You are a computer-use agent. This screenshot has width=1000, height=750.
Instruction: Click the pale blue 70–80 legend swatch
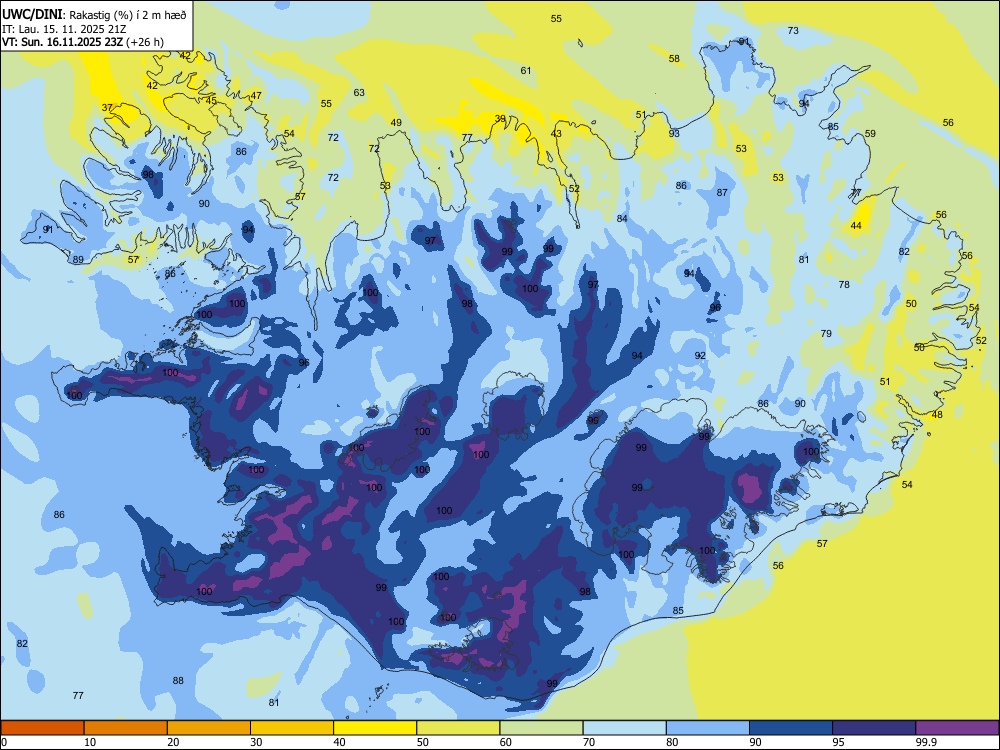tap(624, 728)
